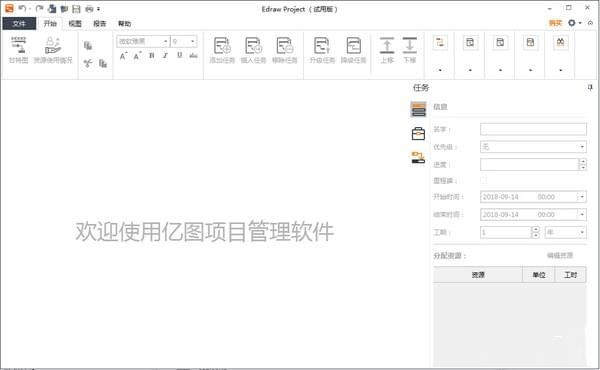
Task: Click the 编辑资源 edit resources link
Action: [x=560, y=255]
